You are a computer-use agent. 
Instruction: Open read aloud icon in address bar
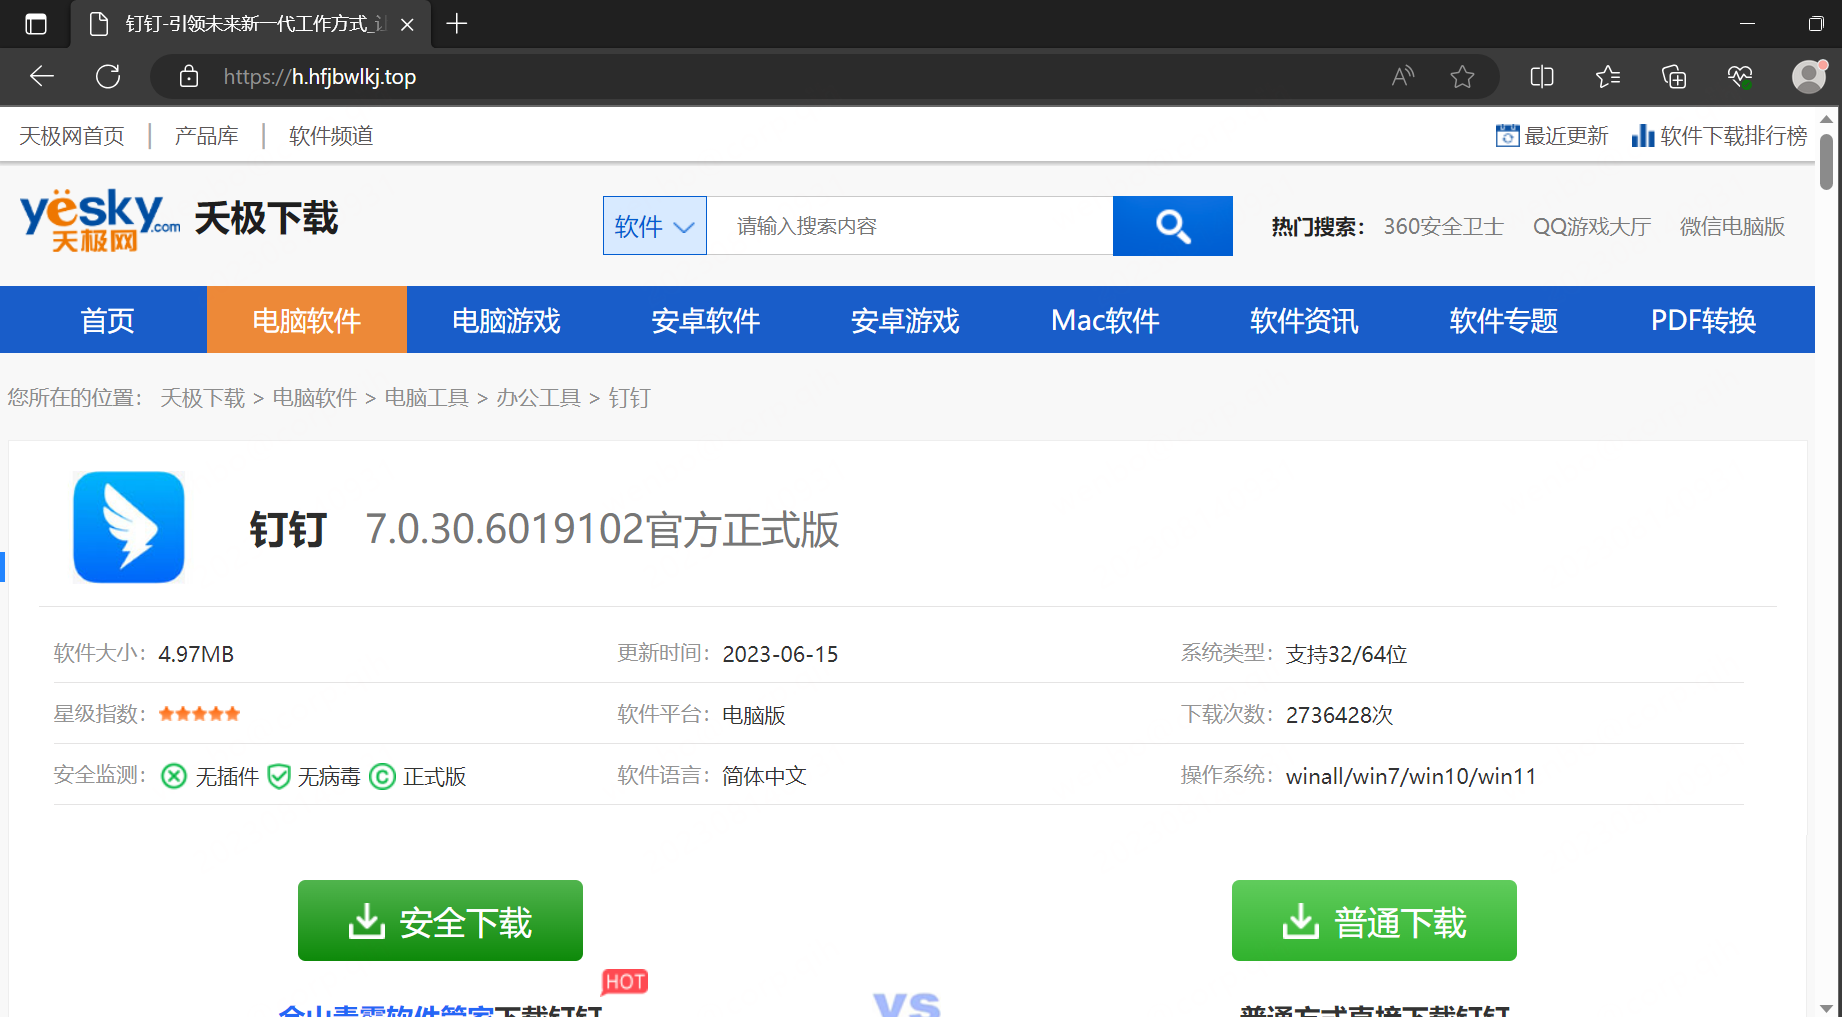(1403, 77)
